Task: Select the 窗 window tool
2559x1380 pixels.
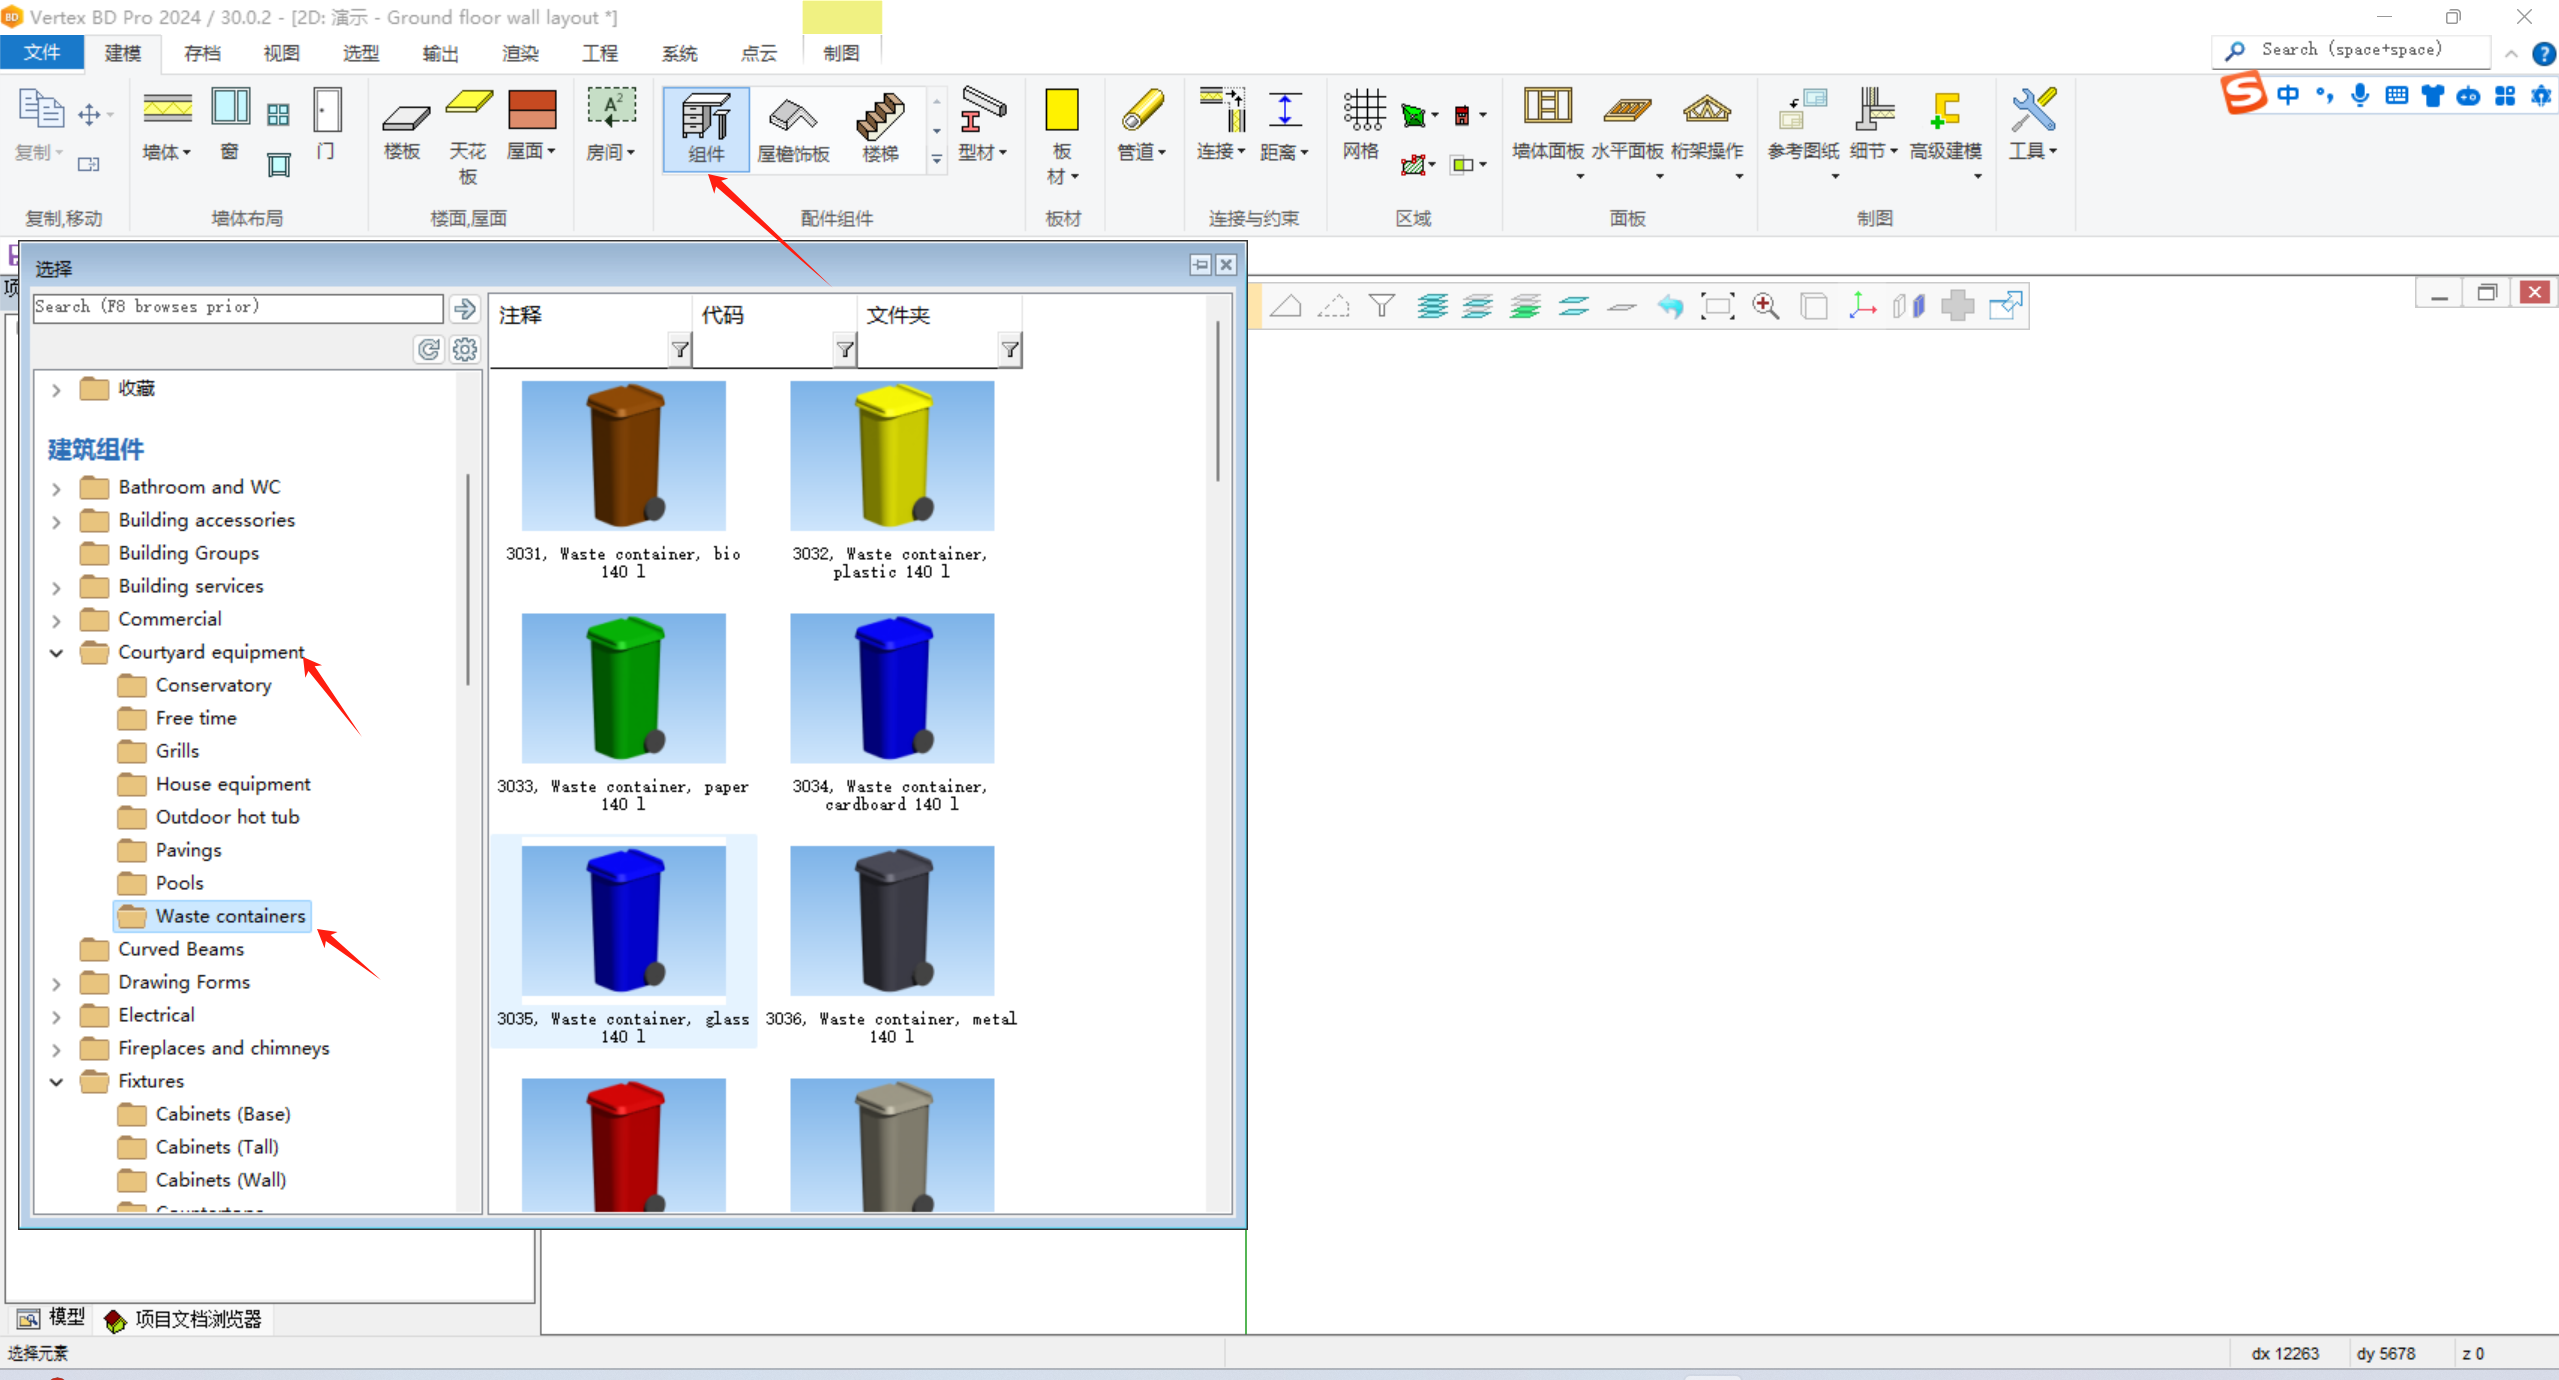Action: (230, 125)
